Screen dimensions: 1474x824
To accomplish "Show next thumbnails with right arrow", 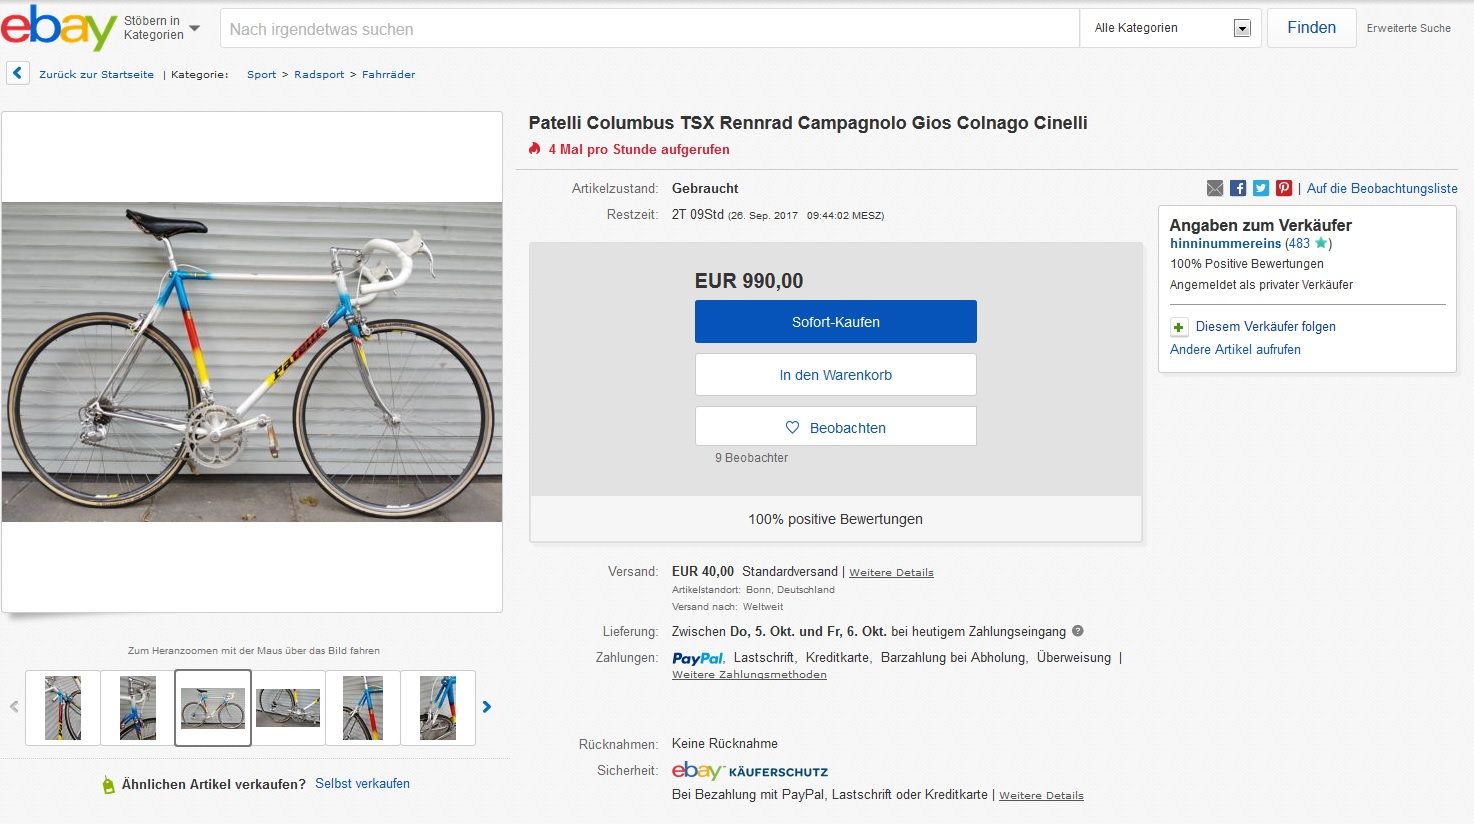I will pos(487,707).
